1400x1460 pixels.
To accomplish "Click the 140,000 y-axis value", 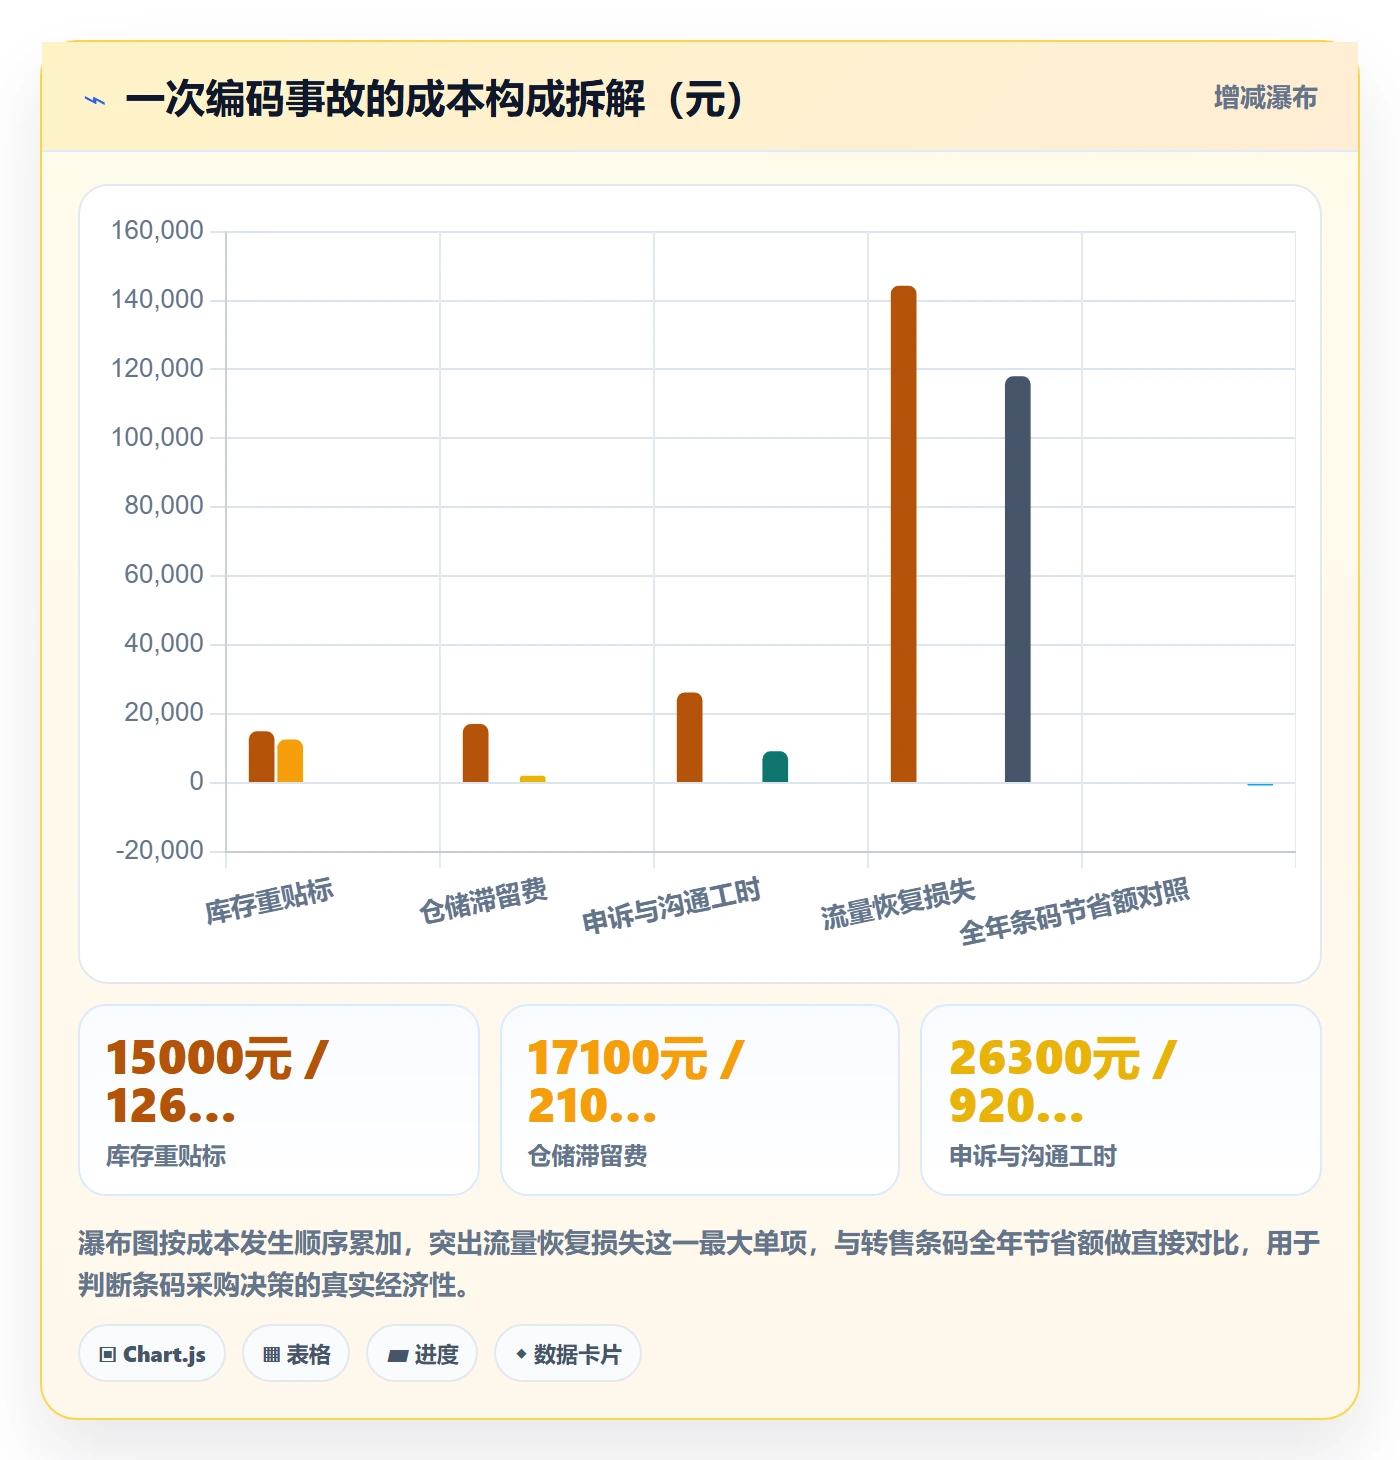I will pos(157,300).
